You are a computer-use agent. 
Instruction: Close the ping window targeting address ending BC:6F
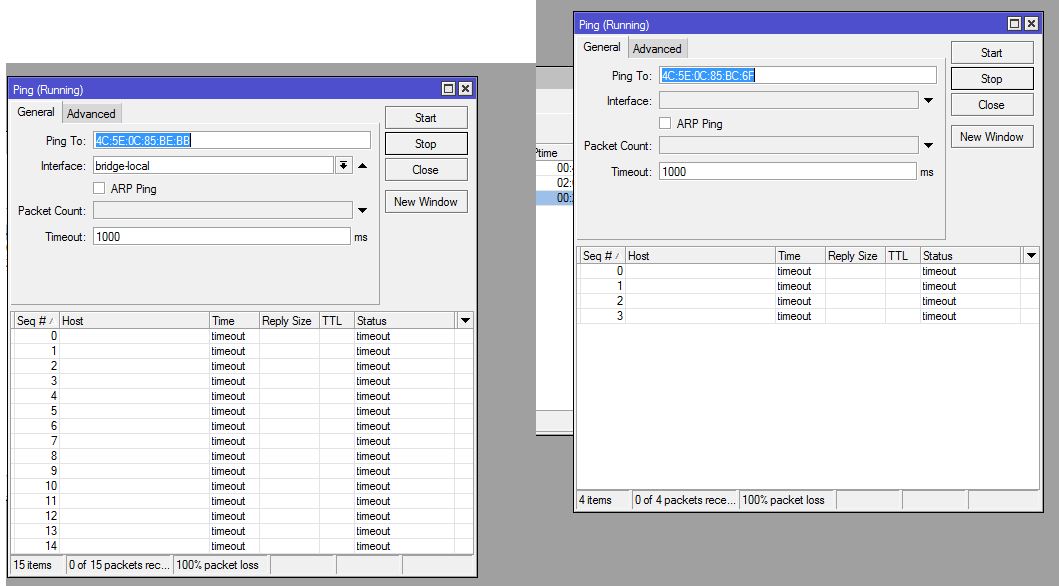[x=1031, y=24]
